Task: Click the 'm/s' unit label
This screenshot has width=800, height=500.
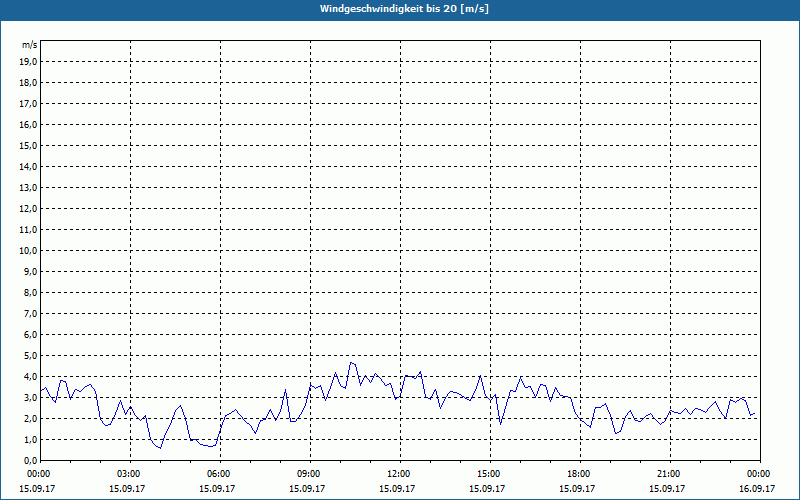Action: (x=29, y=45)
